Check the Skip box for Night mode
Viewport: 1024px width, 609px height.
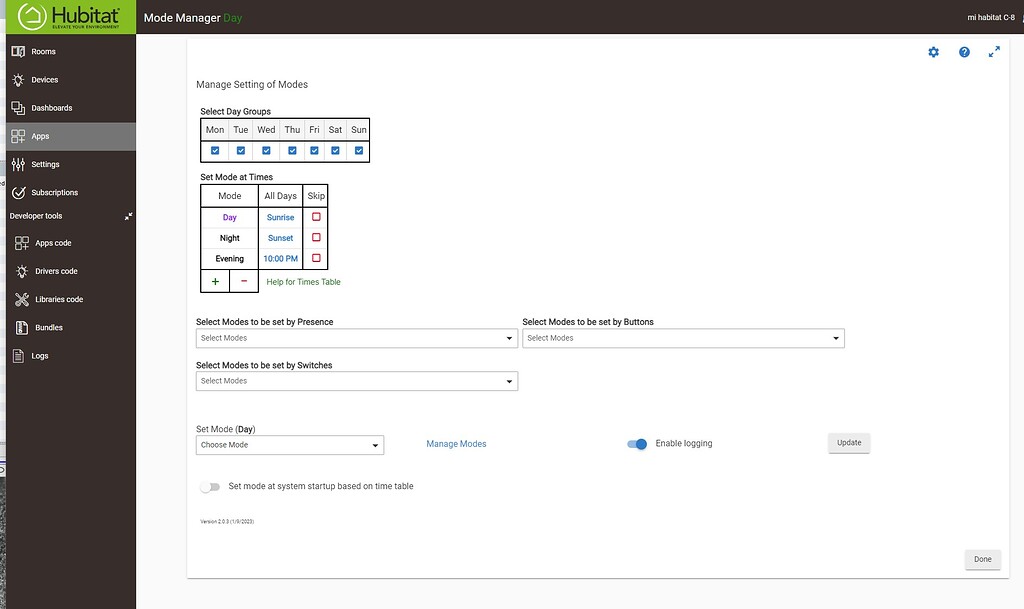click(315, 237)
